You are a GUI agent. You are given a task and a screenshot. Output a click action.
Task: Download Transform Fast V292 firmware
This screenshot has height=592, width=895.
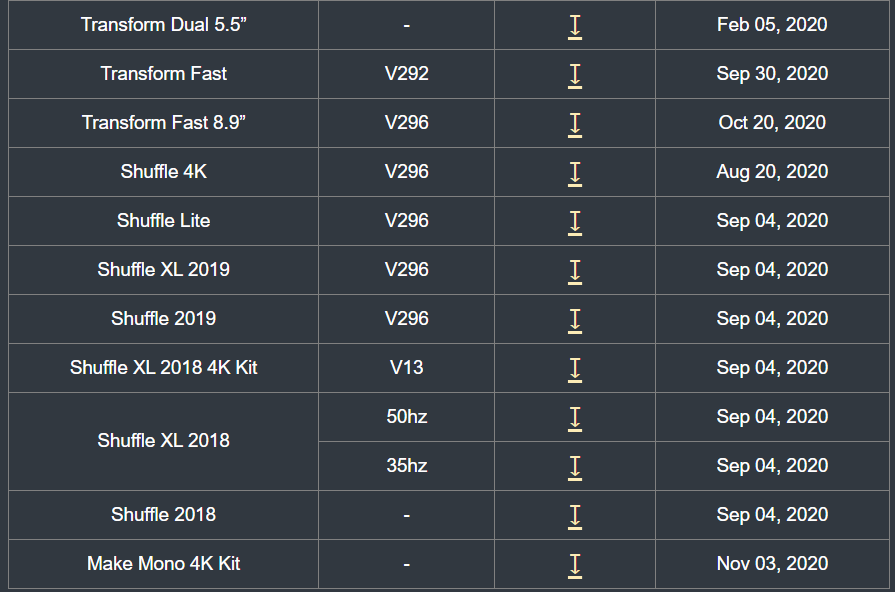click(x=575, y=76)
